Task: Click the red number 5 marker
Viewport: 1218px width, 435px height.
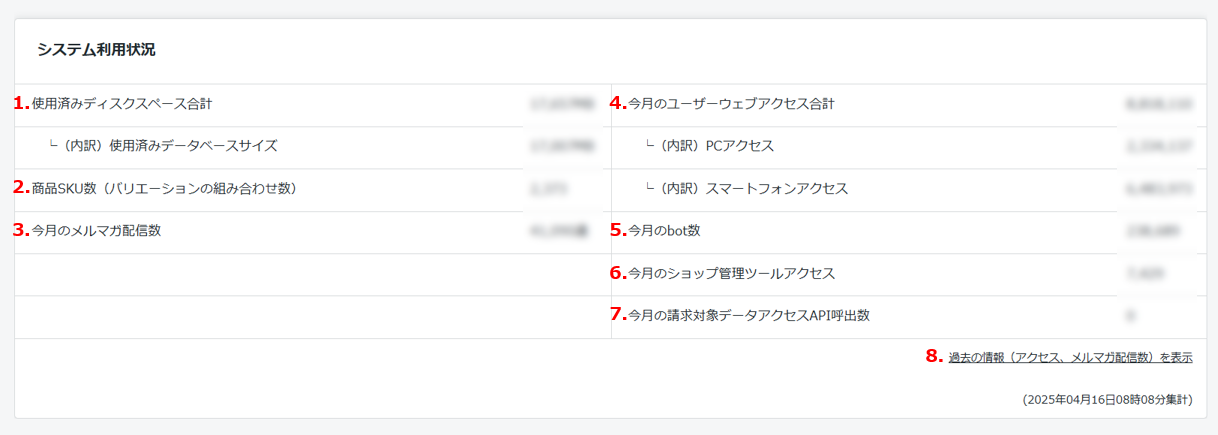Action: (x=618, y=229)
